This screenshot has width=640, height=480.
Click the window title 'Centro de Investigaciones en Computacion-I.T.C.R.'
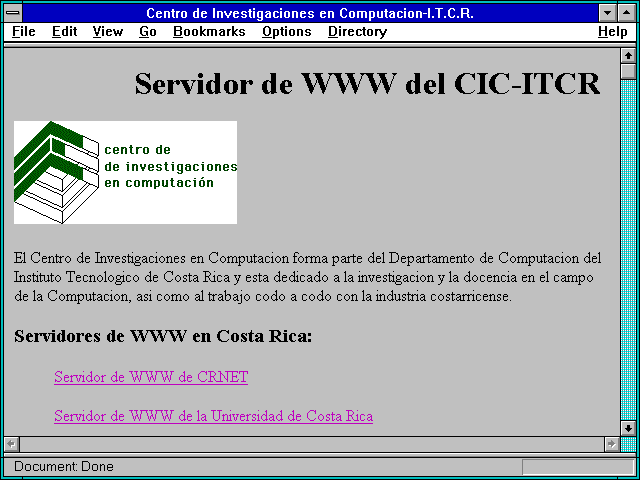[x=310, y=13]
